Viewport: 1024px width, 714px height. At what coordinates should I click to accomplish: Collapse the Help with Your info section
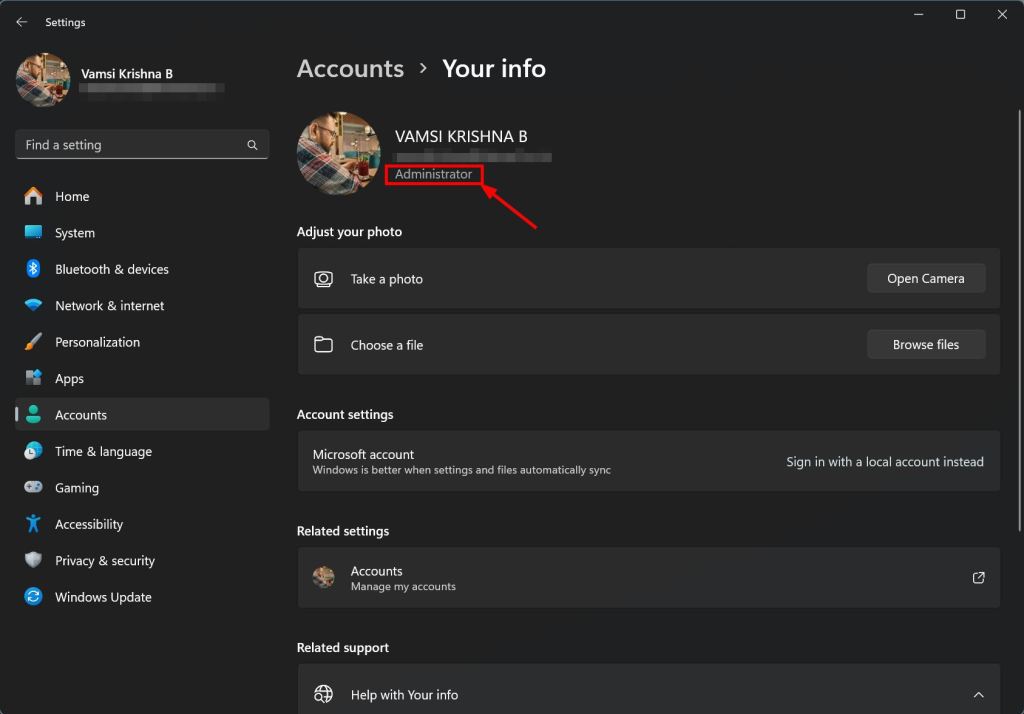[978, 694]
